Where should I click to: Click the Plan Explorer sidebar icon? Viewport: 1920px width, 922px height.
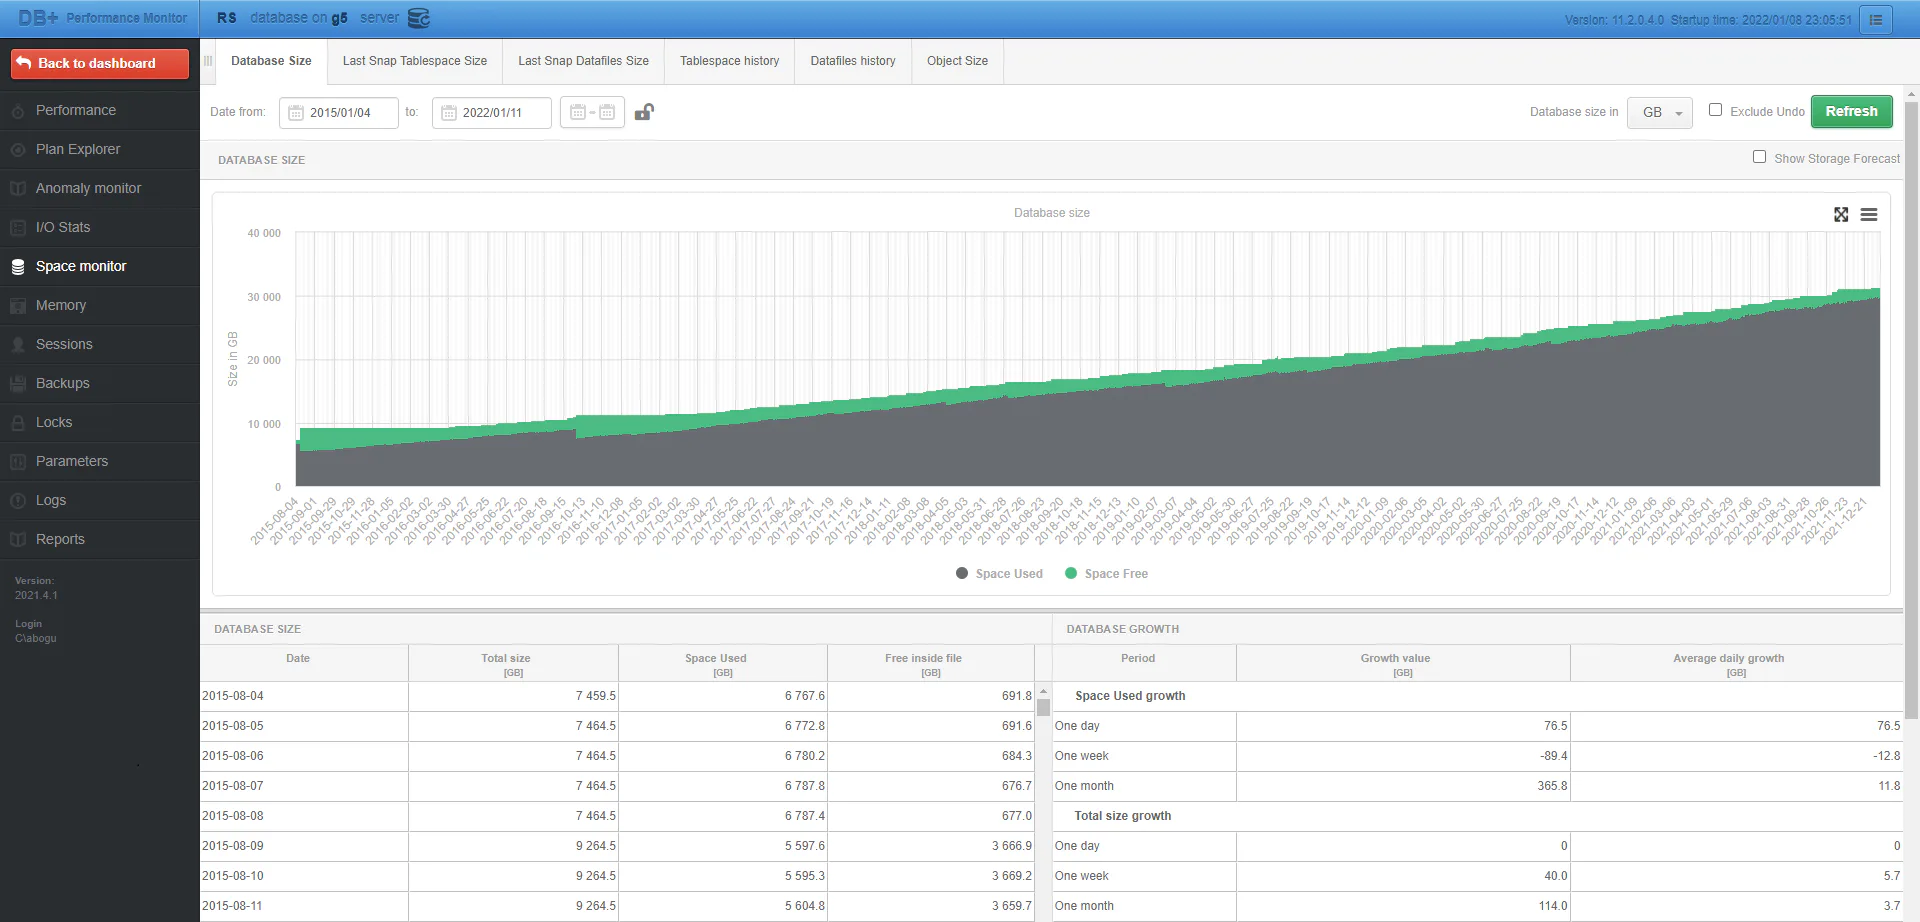(x=18, y=150)
